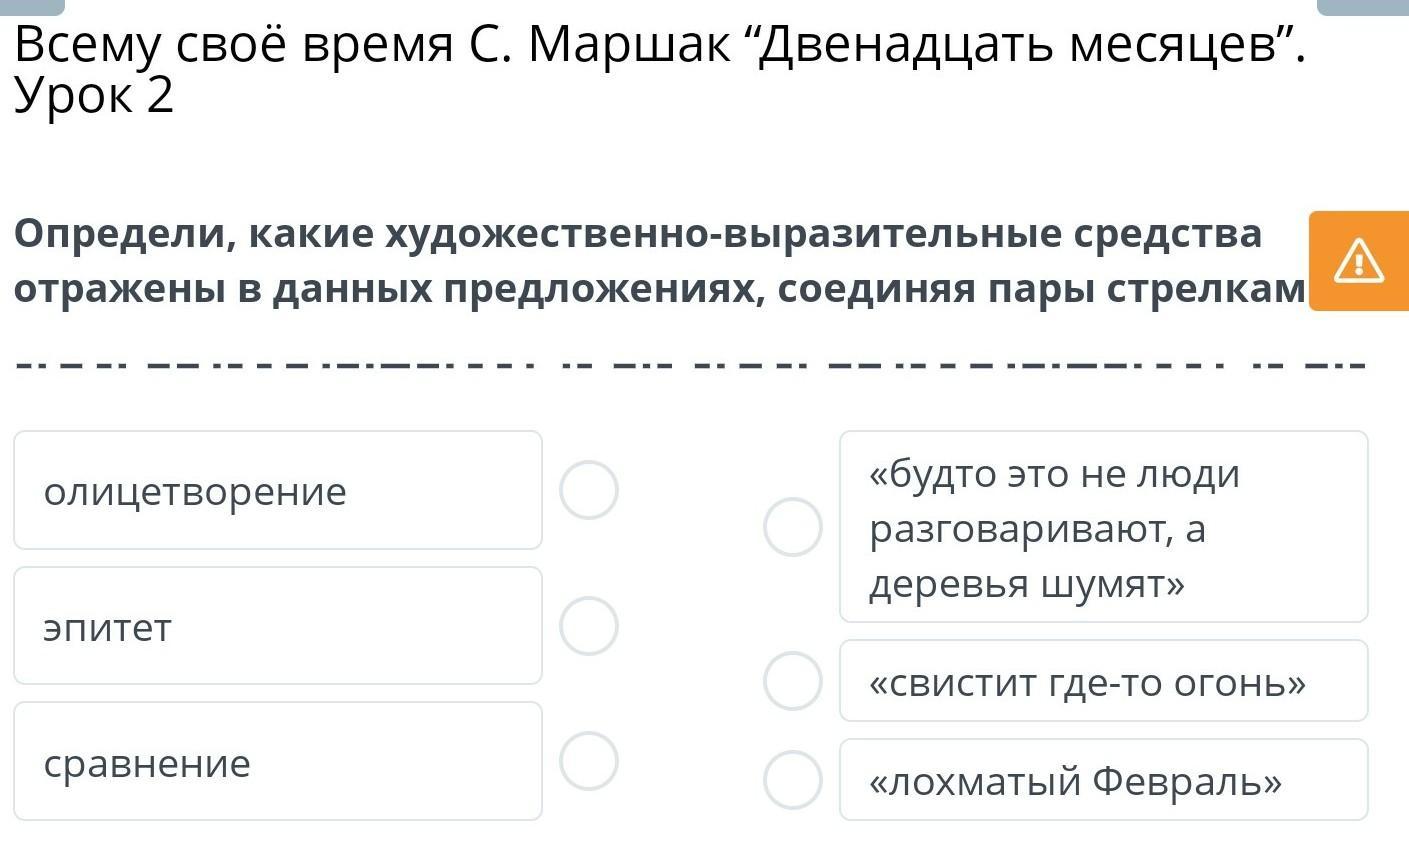
Task: Click the dashed divider line below instructions
Action: (690, 364)
